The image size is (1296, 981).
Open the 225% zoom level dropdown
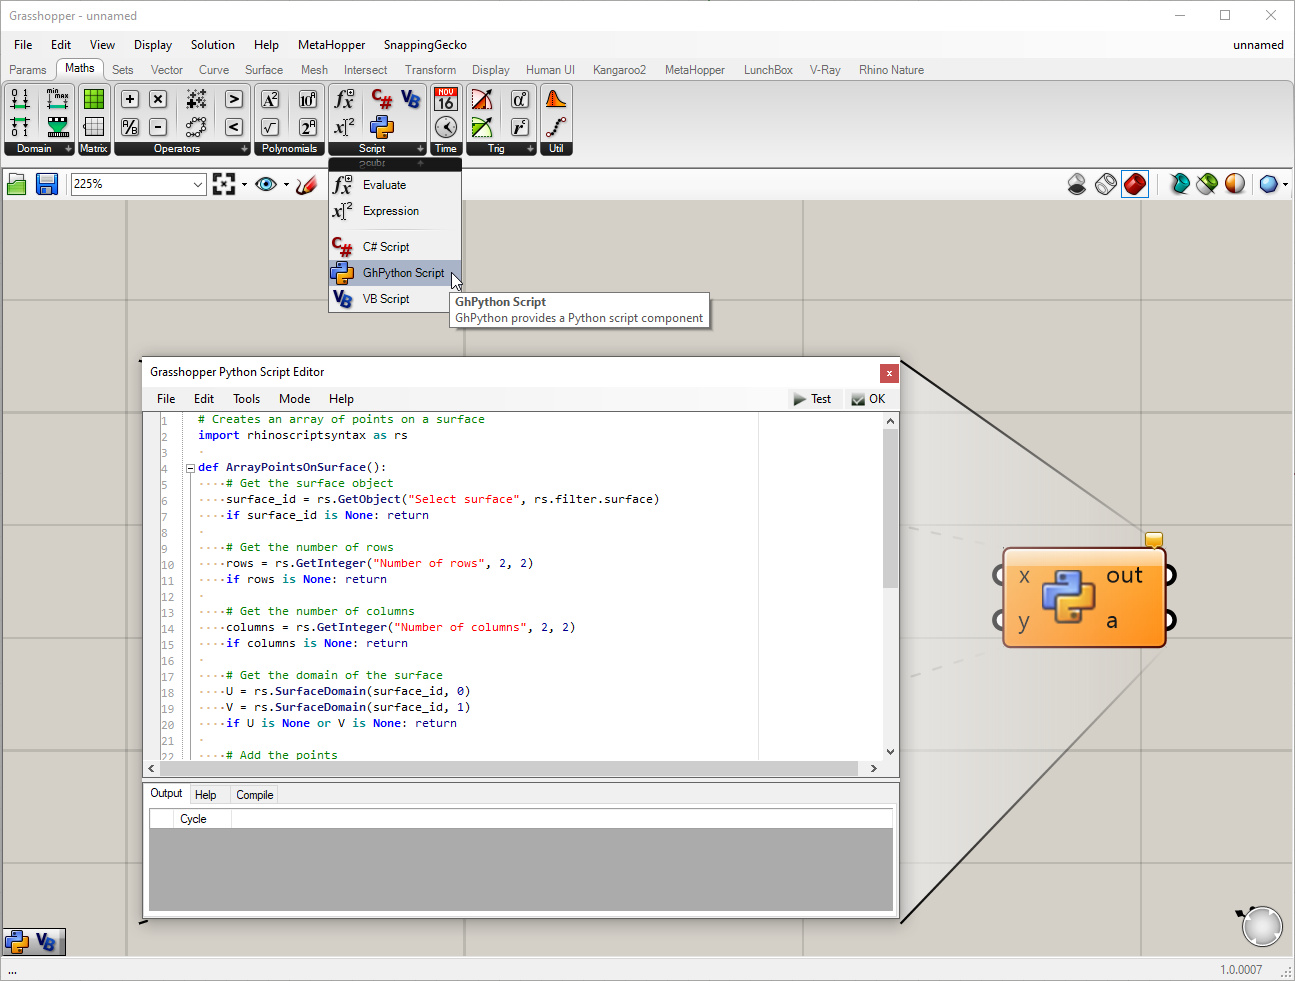tap(197, 184)
